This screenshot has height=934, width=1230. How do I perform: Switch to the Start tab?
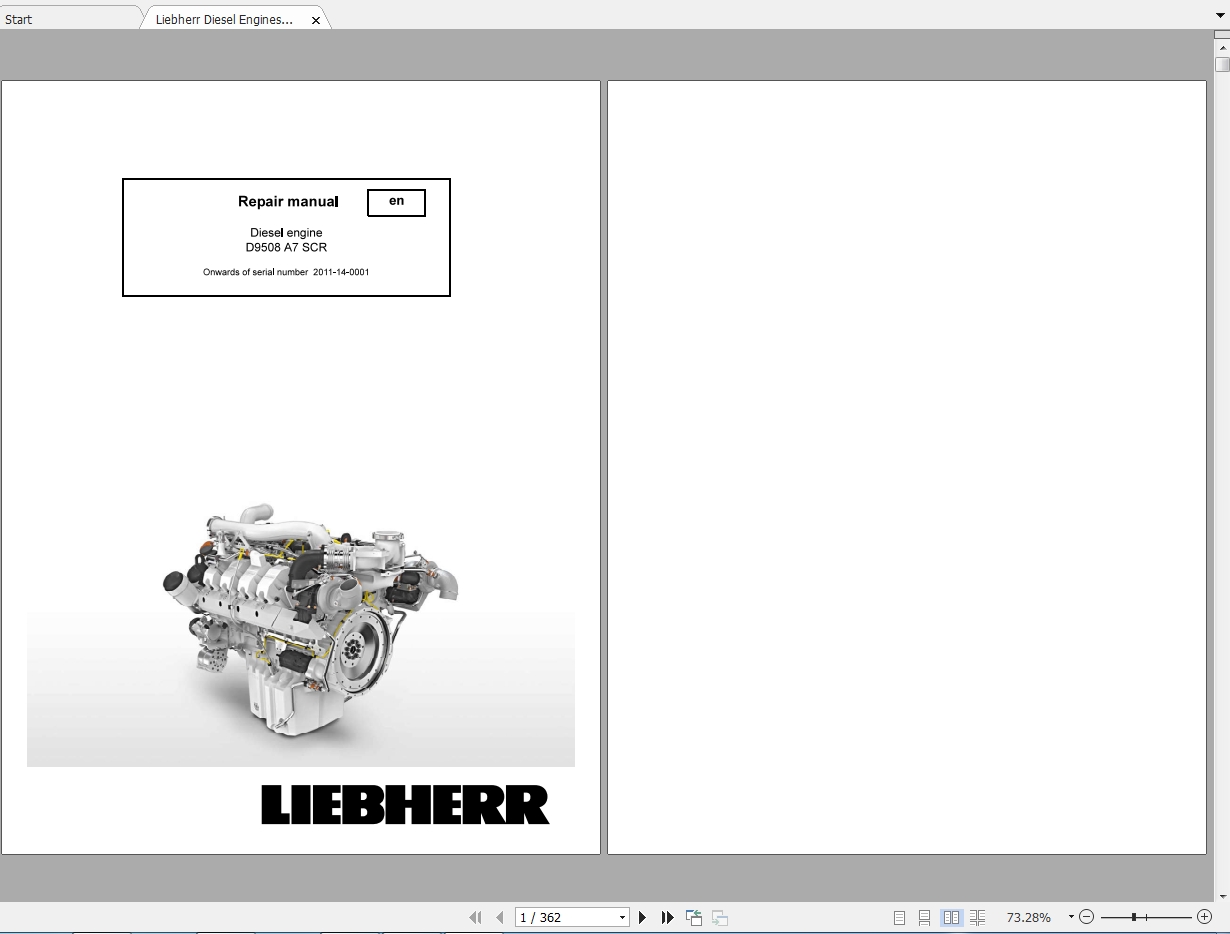click(x=60, y=18)
